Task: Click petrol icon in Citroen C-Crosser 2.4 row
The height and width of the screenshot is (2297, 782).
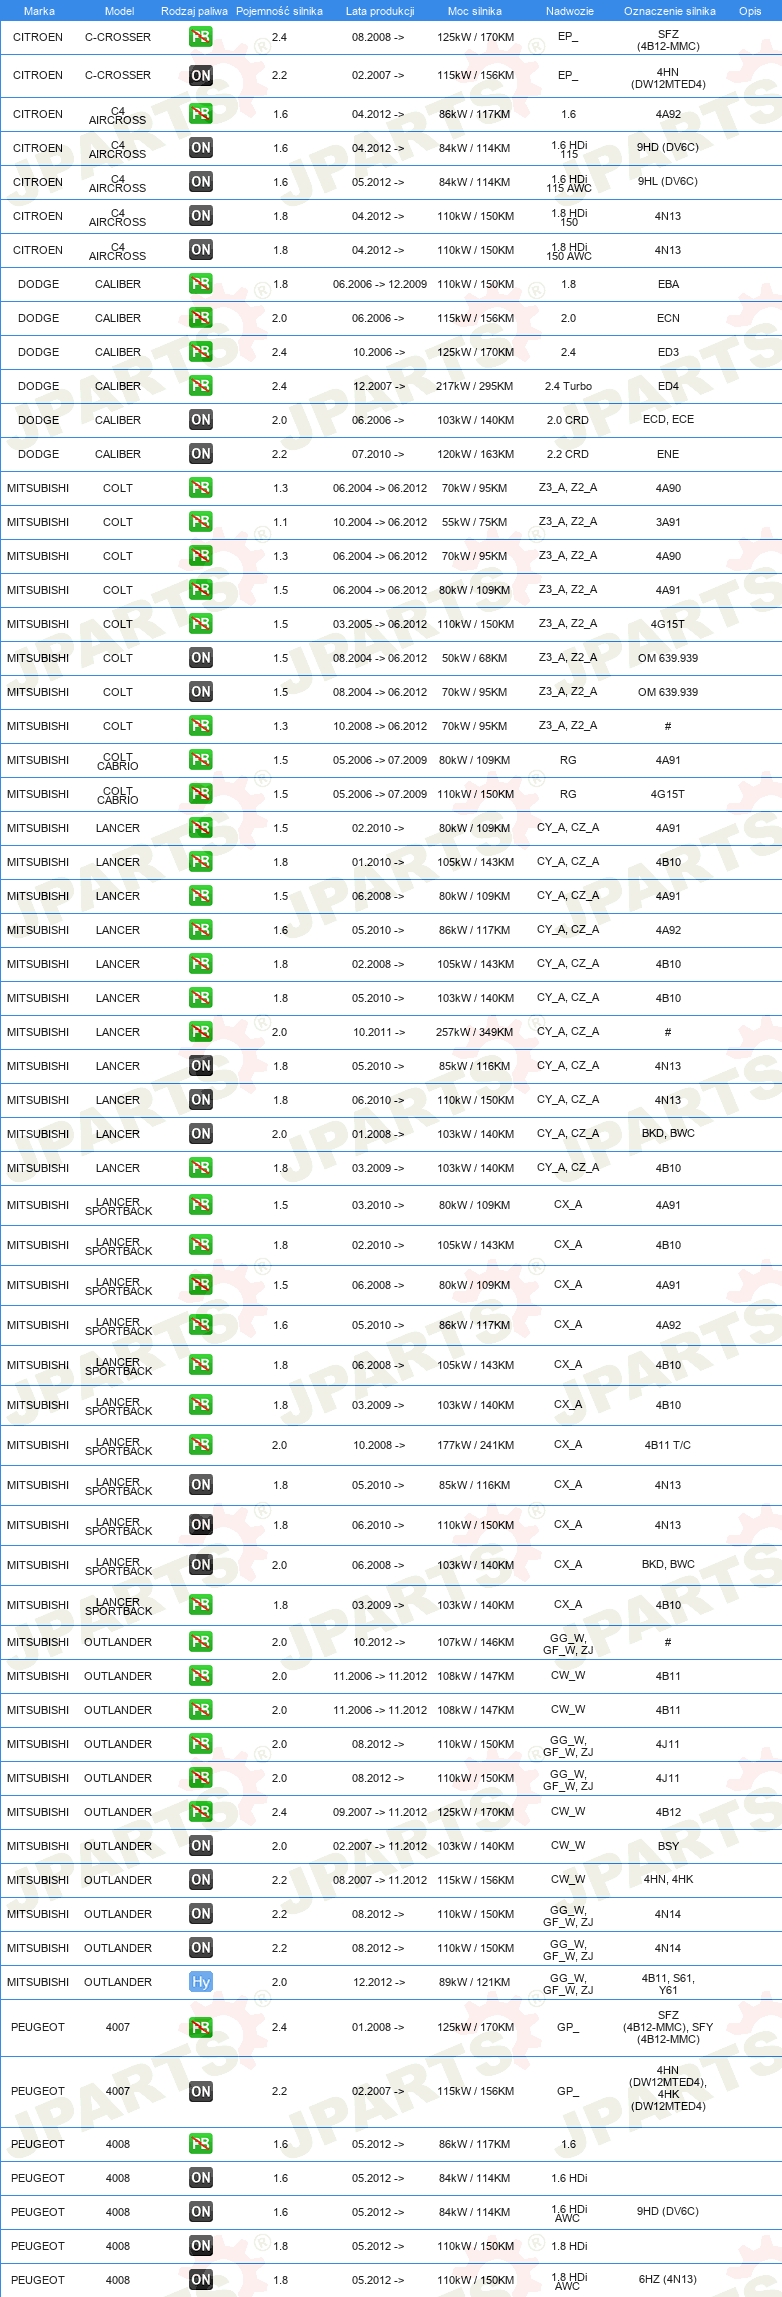Action: [201, 37]
